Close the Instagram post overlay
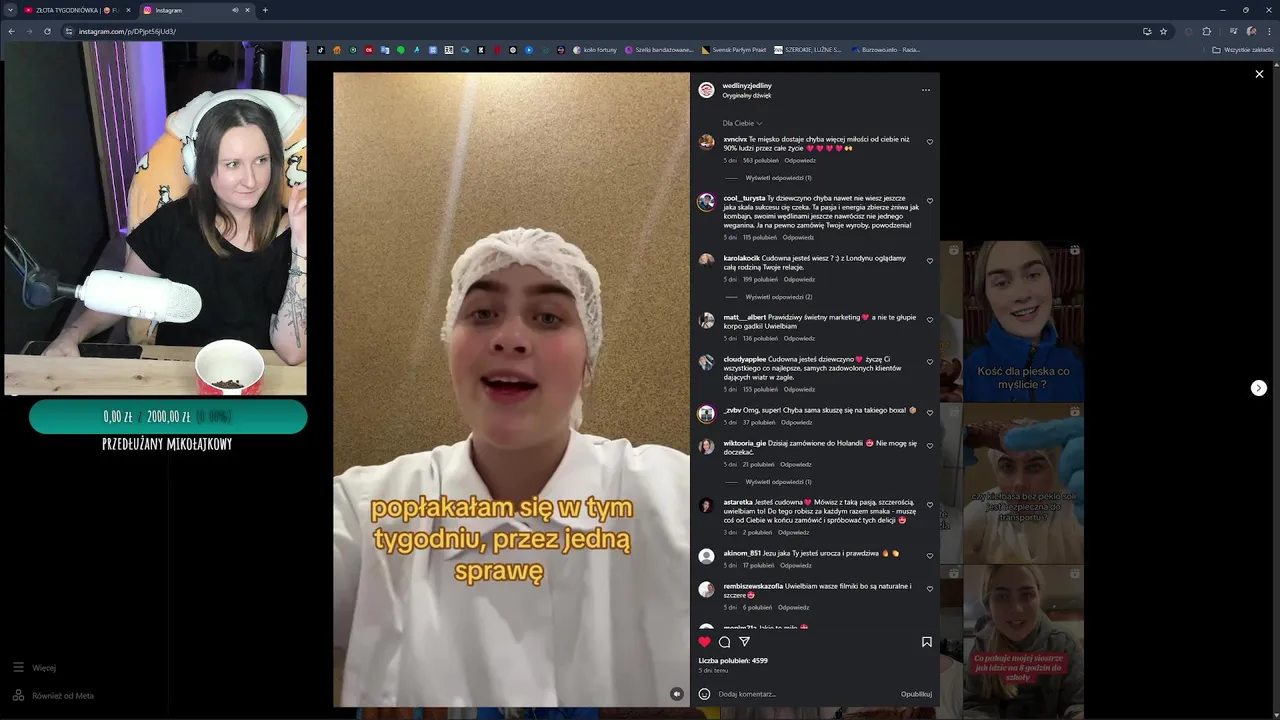Screen dimensions: 1280x720 click(1259, 74)
